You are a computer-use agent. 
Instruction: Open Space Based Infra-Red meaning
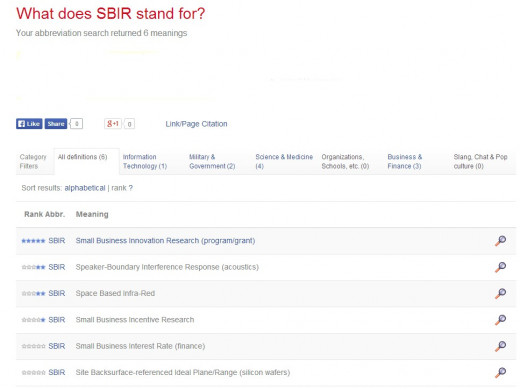pyautogui.click(x=115, y=293)
